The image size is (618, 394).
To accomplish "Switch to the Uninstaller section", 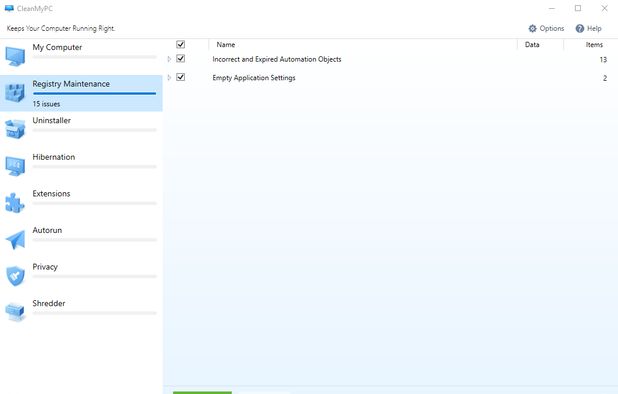I will [52, 121].
